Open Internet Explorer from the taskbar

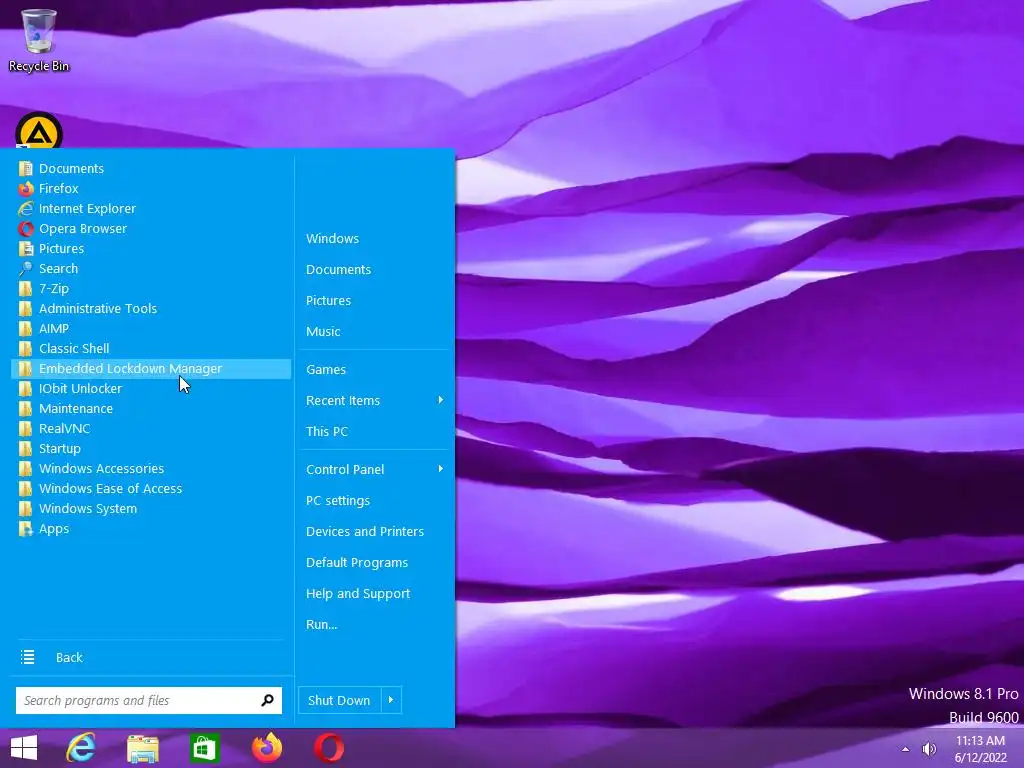coord(81,748)
